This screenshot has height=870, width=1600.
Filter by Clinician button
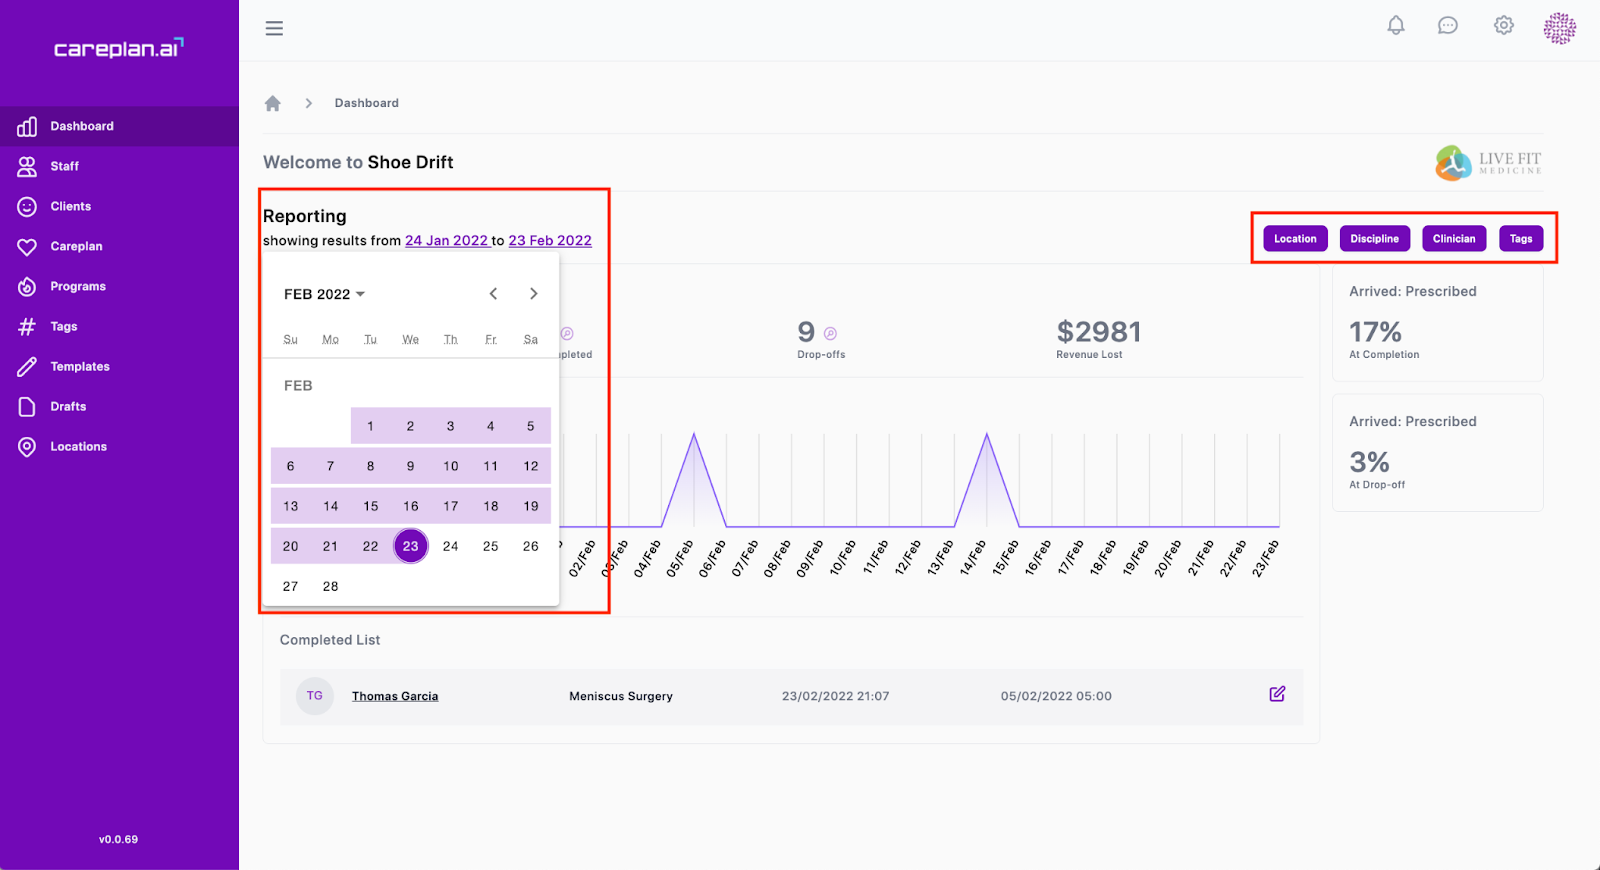coord(1454,238)
